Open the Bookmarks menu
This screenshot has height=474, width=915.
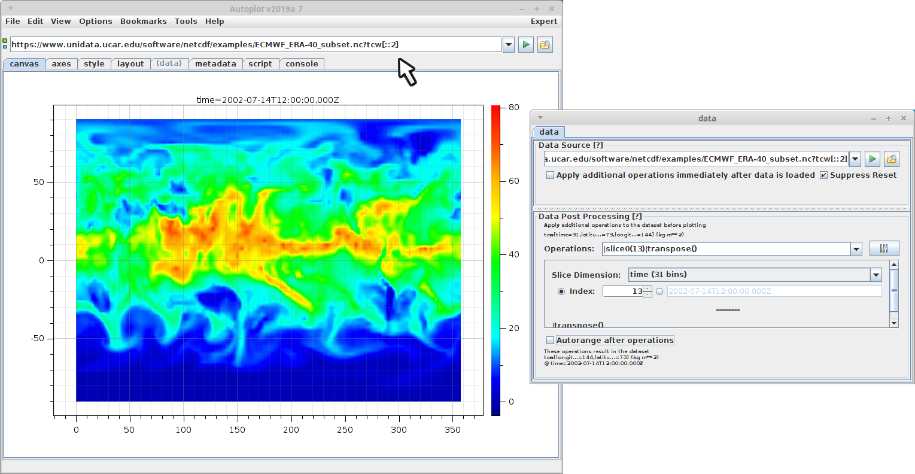144,21
